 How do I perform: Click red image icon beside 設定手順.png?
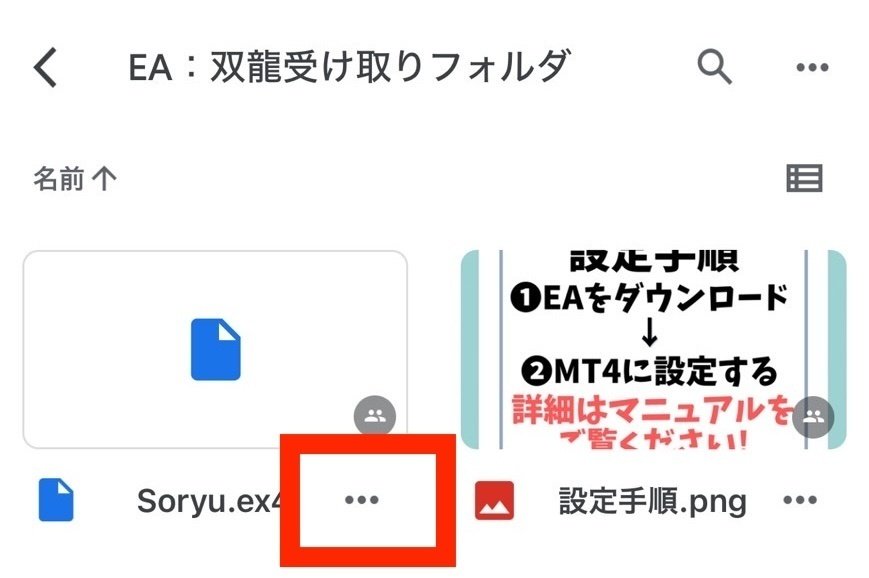coord(494,500)
